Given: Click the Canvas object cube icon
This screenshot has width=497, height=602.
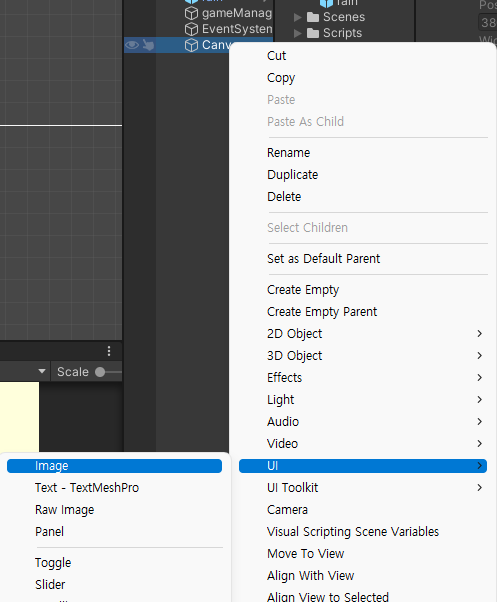Looking at the screenshot, I should click(x=191, y=45).
